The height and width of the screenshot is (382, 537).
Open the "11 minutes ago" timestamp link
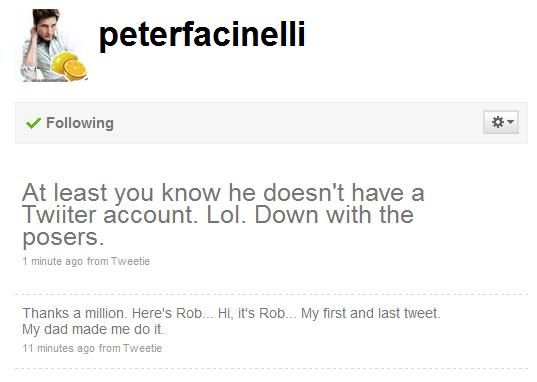pos(59,348)
